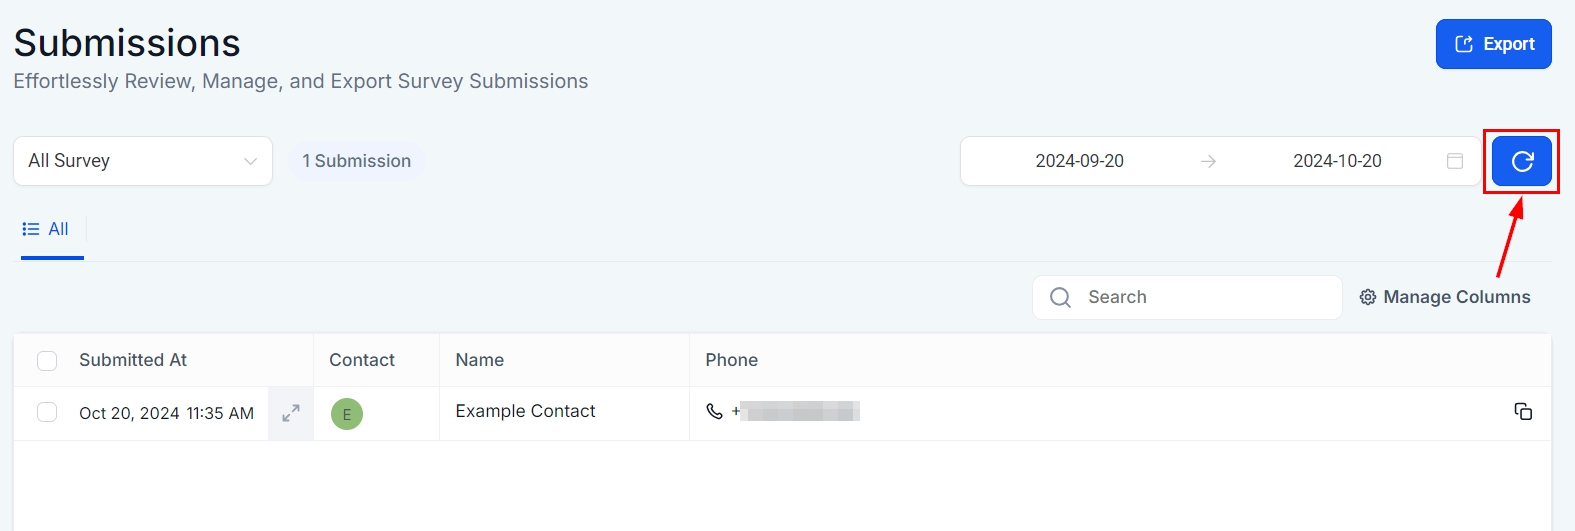Open the calendar icon in date range
The width and height of the screenshot is (1575, 531).
[x=1455, y=161]
